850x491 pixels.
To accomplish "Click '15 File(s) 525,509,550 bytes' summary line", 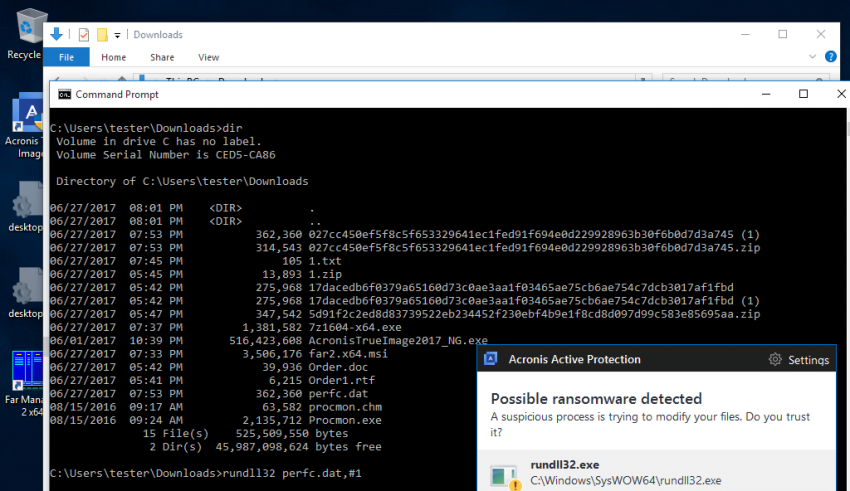I will (246, 434).
